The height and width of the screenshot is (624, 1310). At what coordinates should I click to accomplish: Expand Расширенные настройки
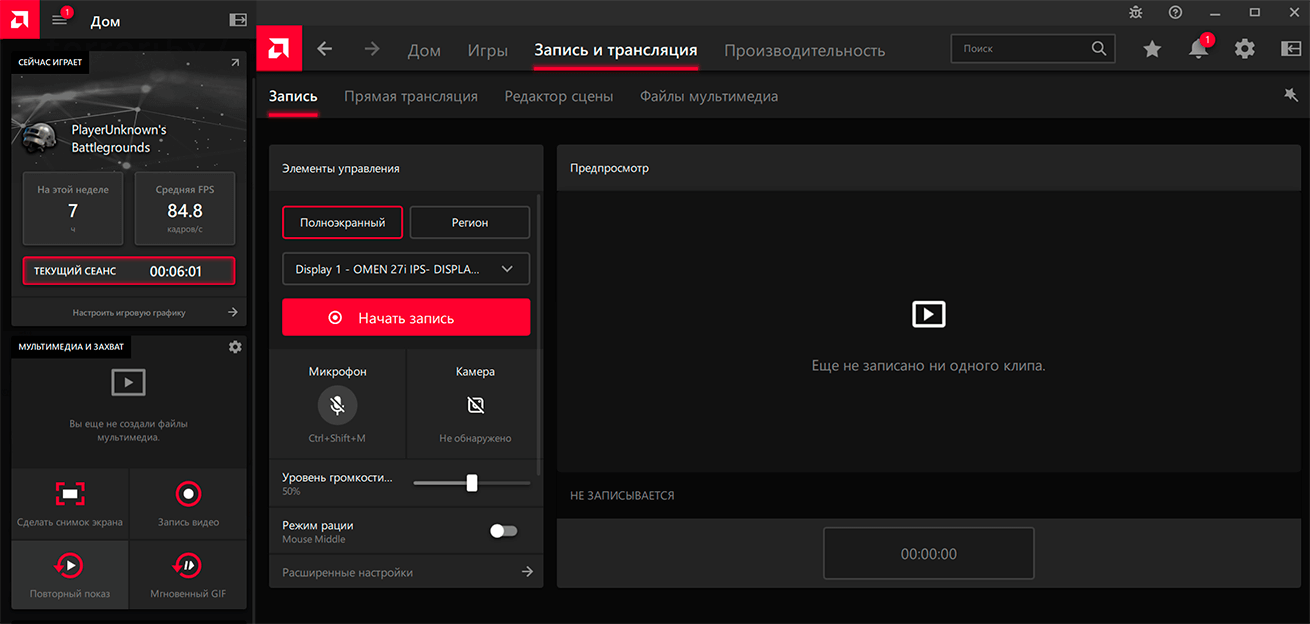click(x=406, y=572)
